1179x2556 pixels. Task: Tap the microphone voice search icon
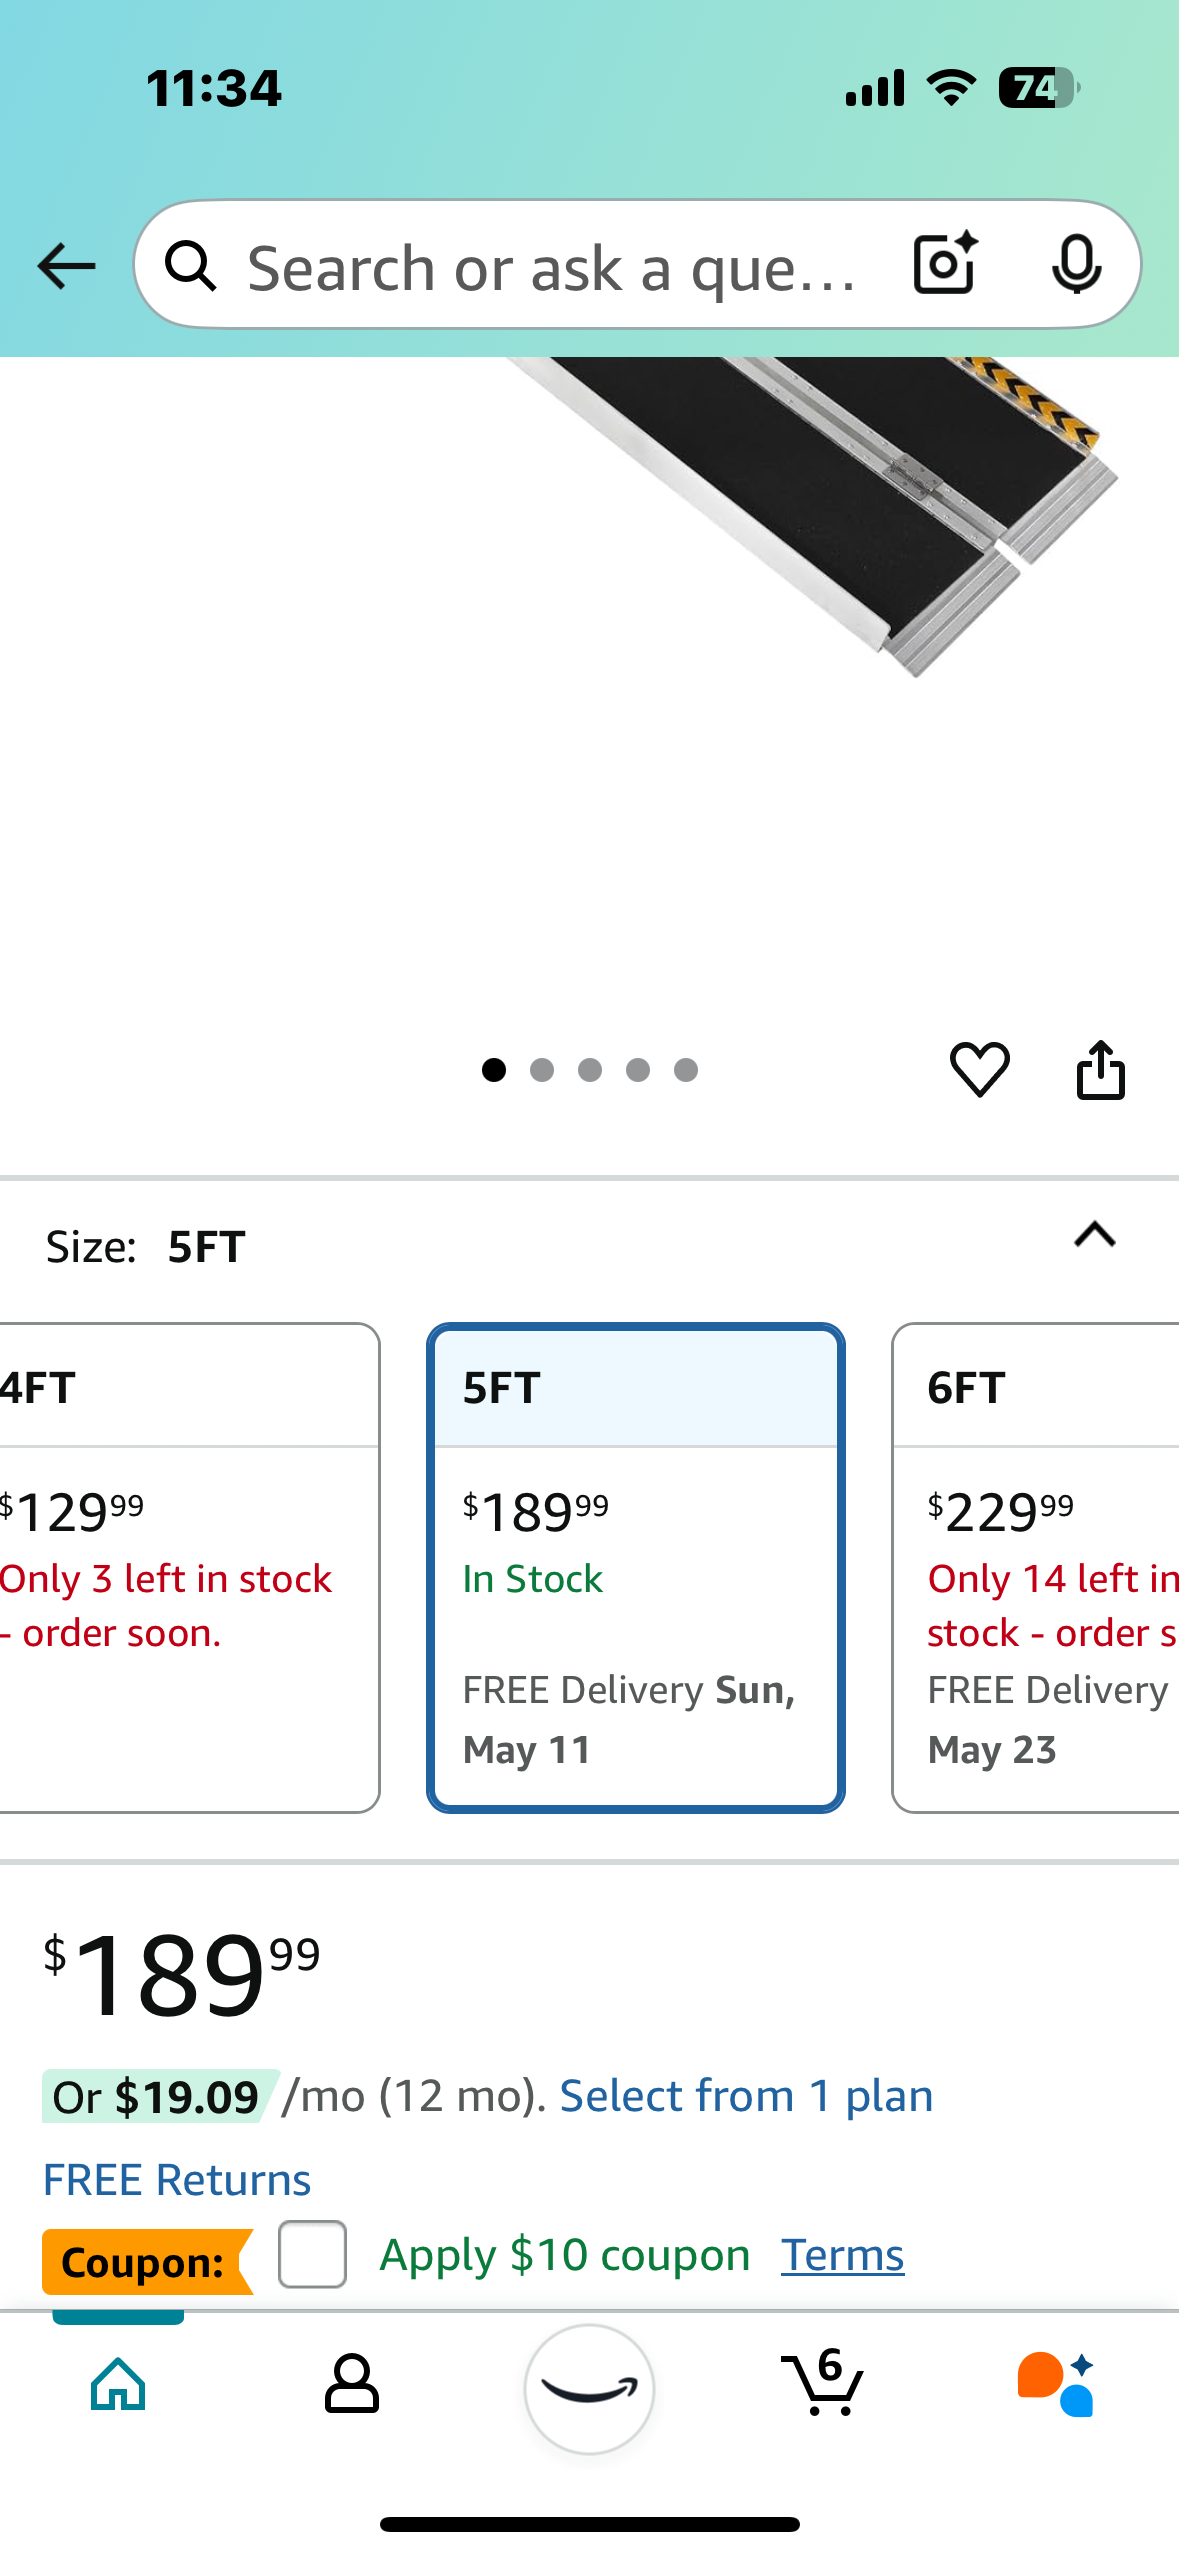[1076, 264]
